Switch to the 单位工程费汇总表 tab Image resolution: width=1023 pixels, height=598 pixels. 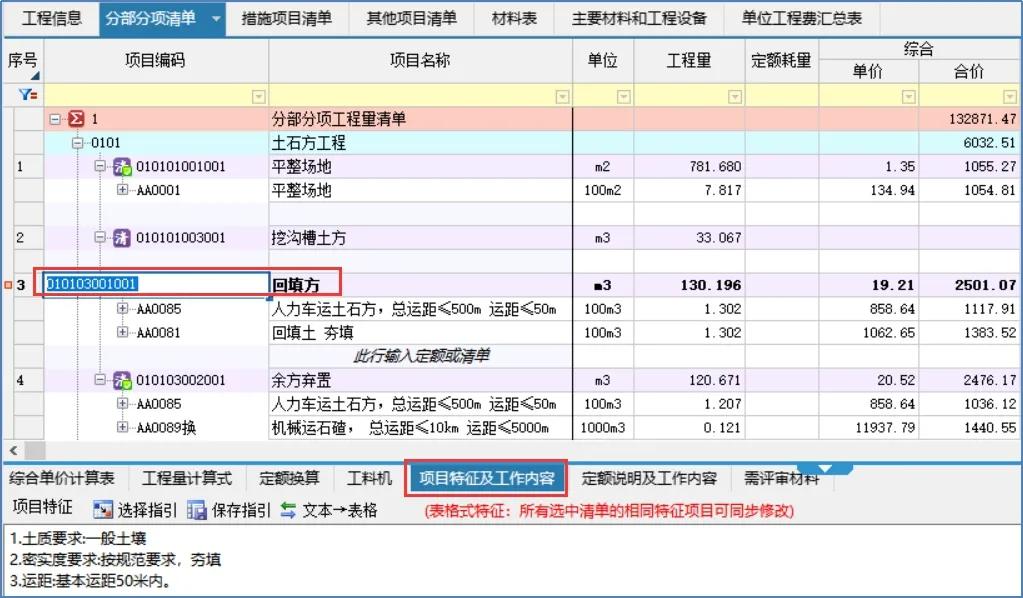pos(801,18)
